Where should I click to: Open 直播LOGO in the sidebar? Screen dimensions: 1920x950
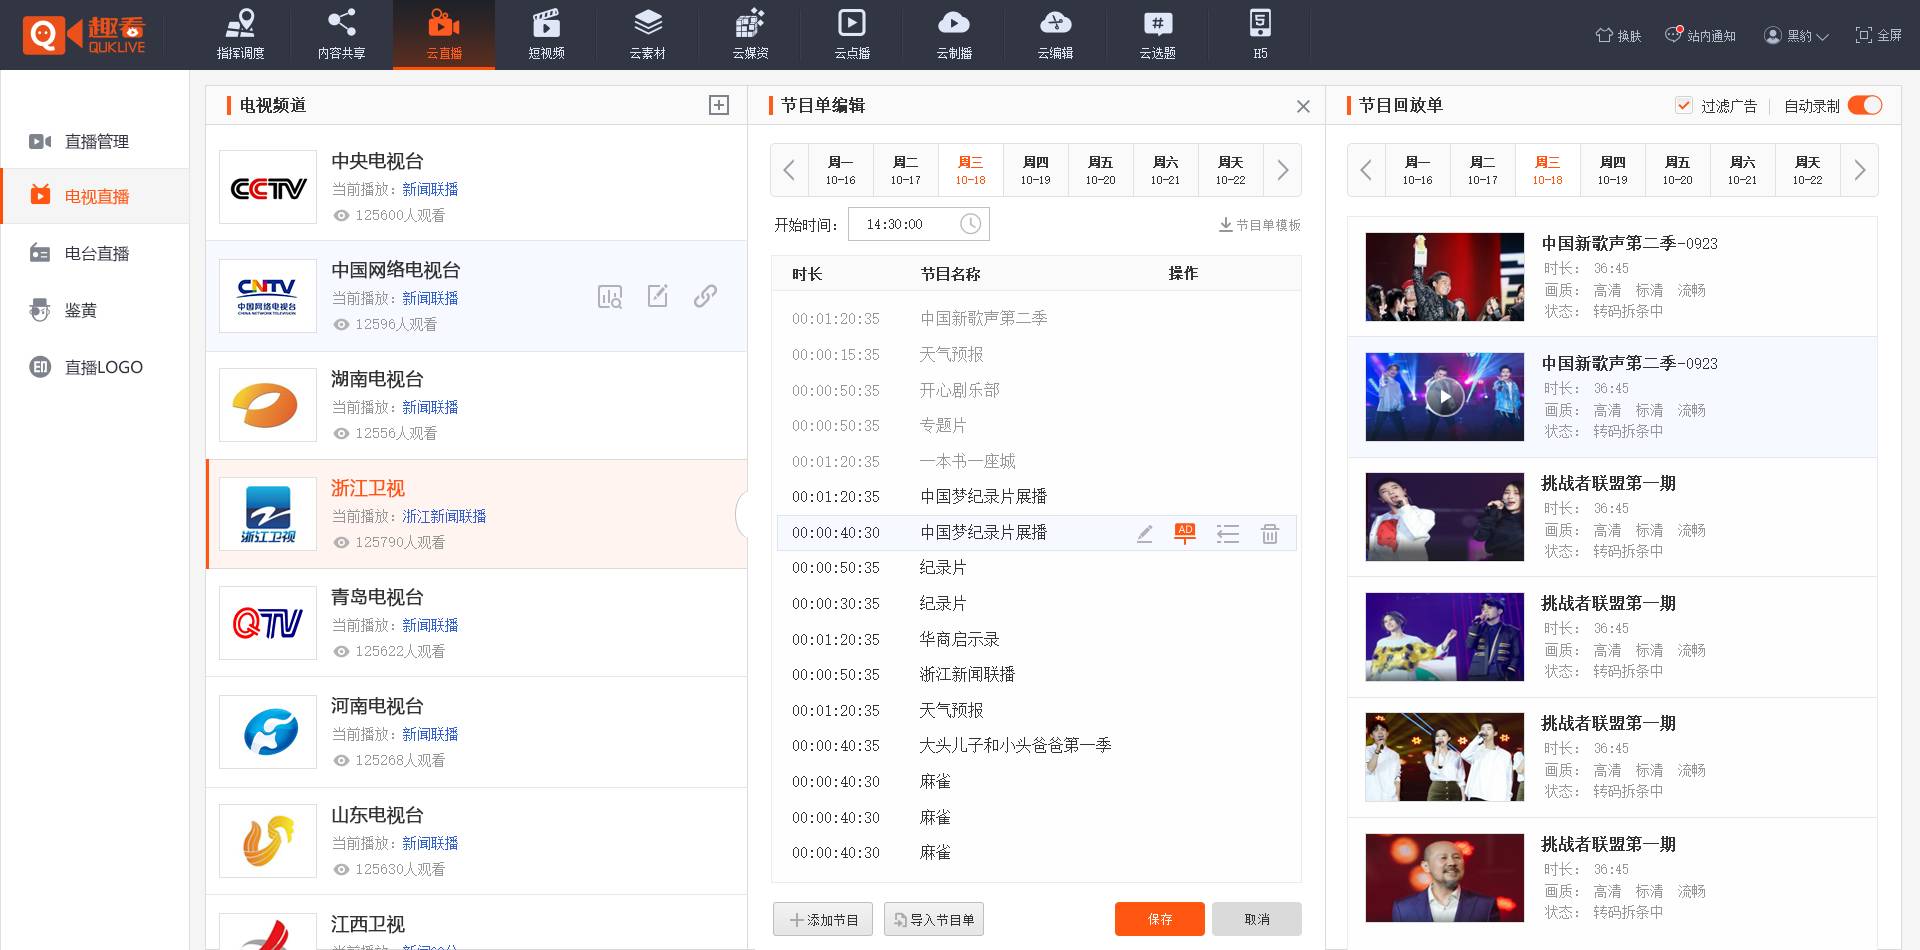pyautogui.click(x=95, y=367)
